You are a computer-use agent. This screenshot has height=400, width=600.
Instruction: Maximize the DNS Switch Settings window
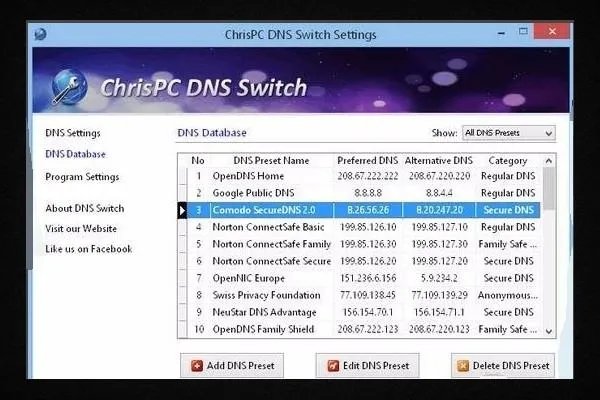pos(523,32)
